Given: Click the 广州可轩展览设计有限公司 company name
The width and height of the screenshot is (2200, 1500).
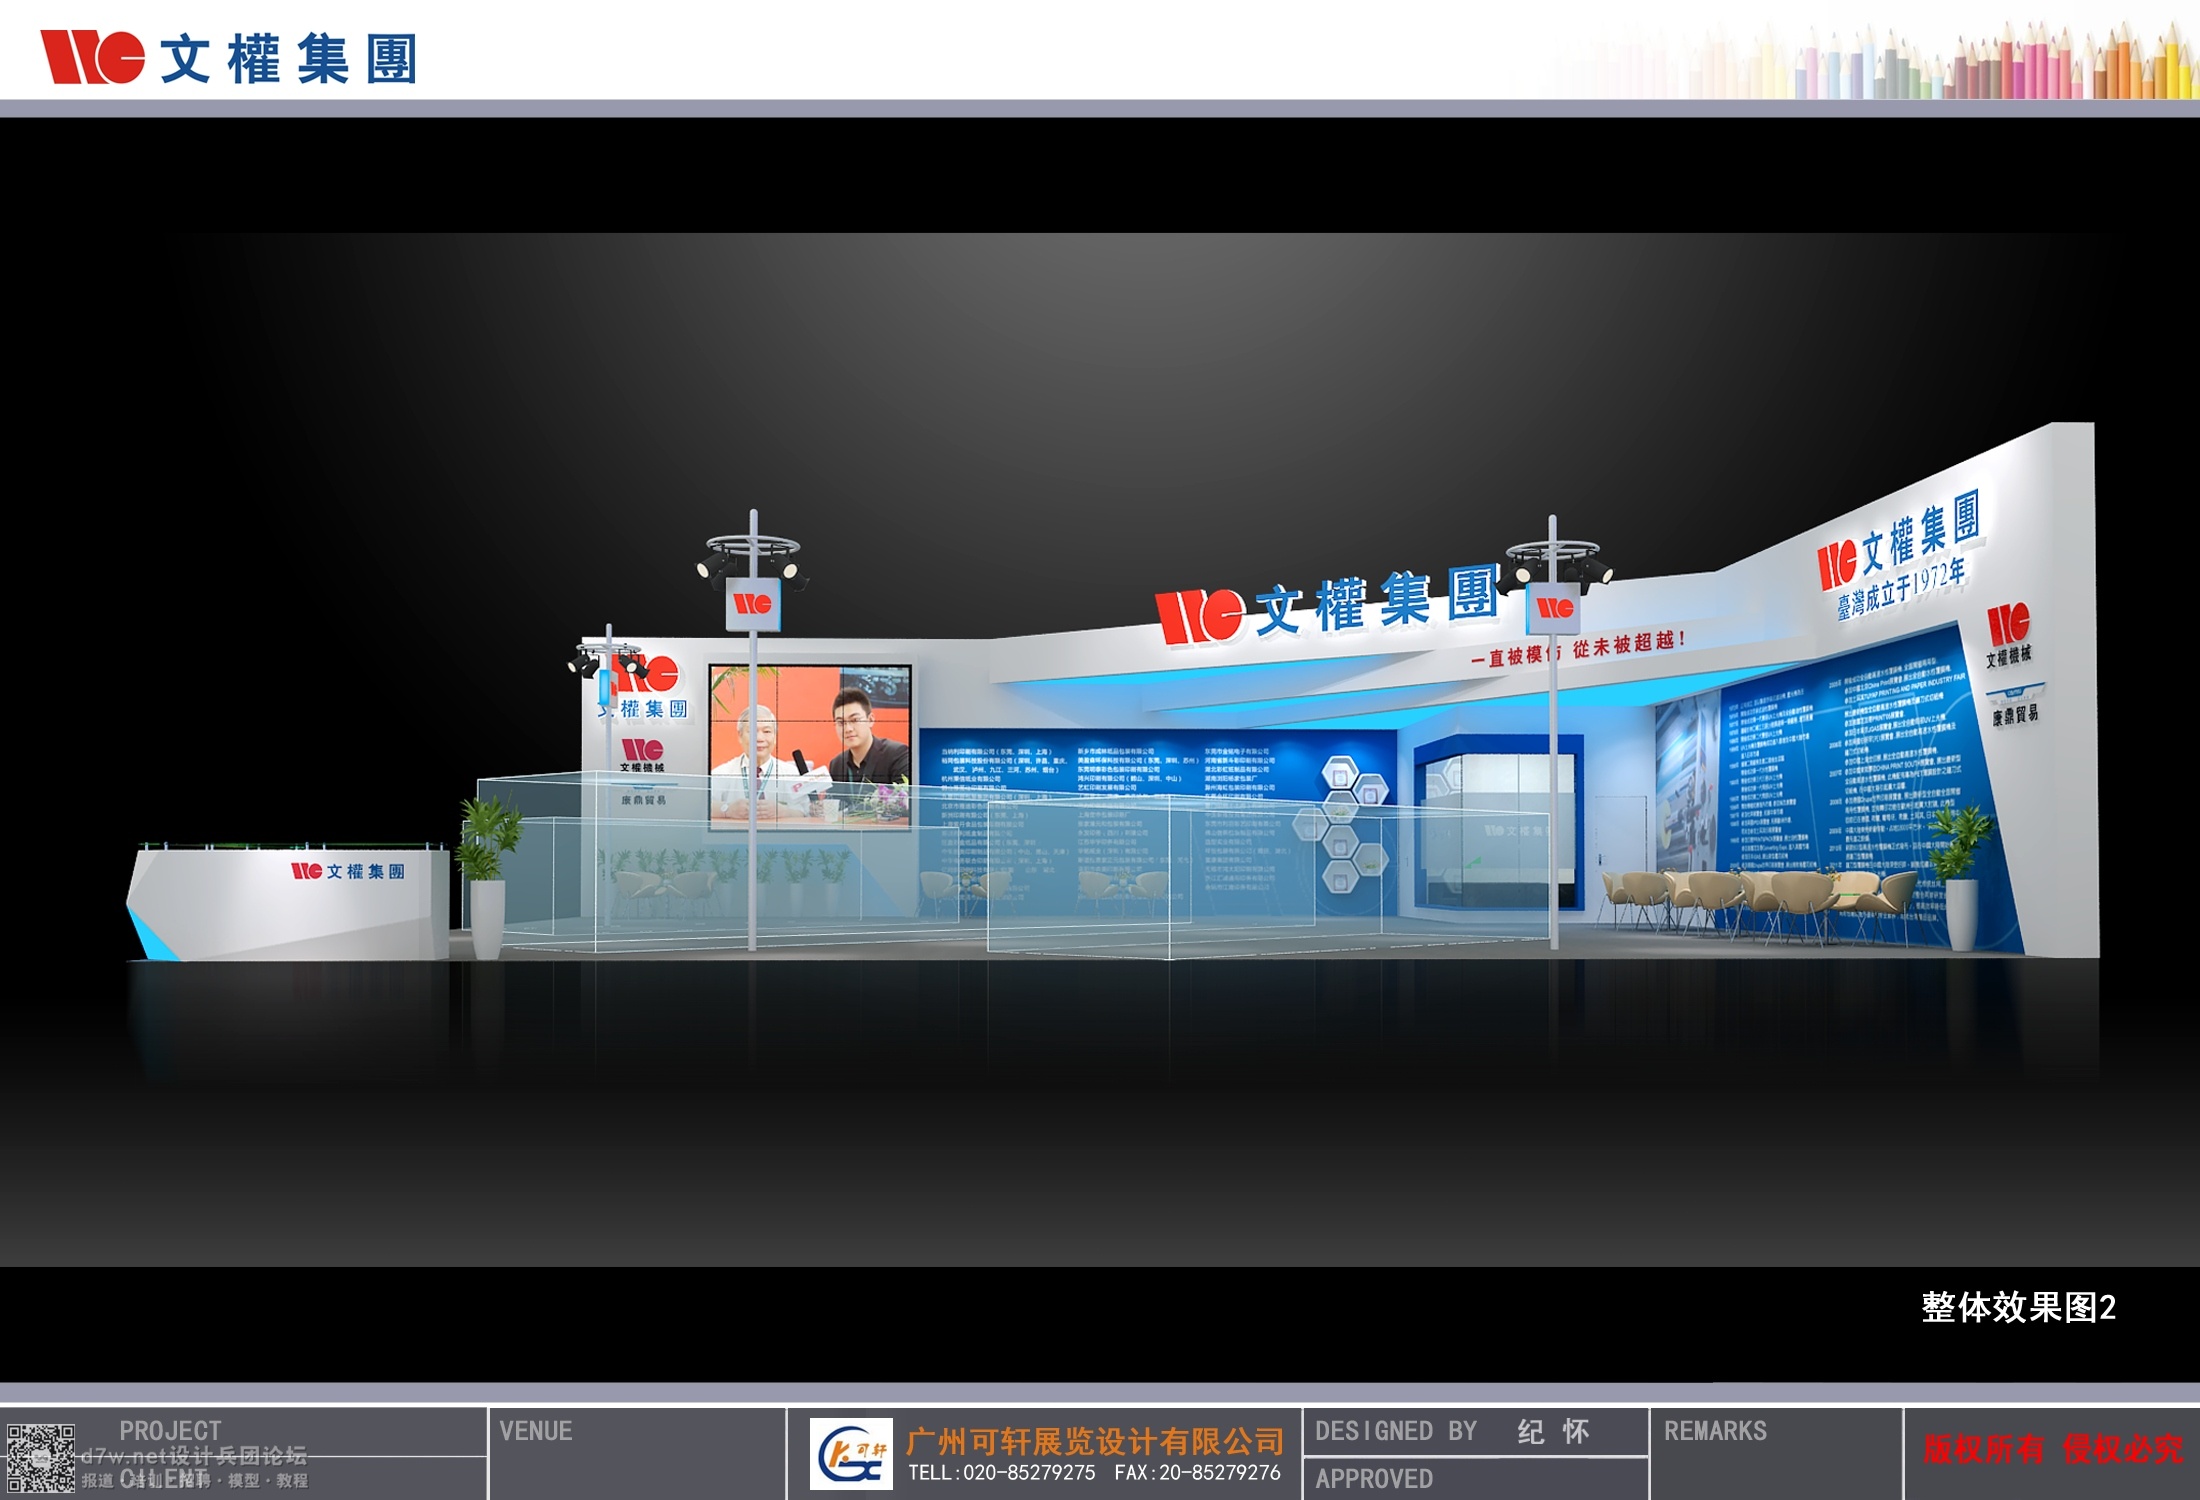Looking at the screenshot, I should [1095, 1441].
